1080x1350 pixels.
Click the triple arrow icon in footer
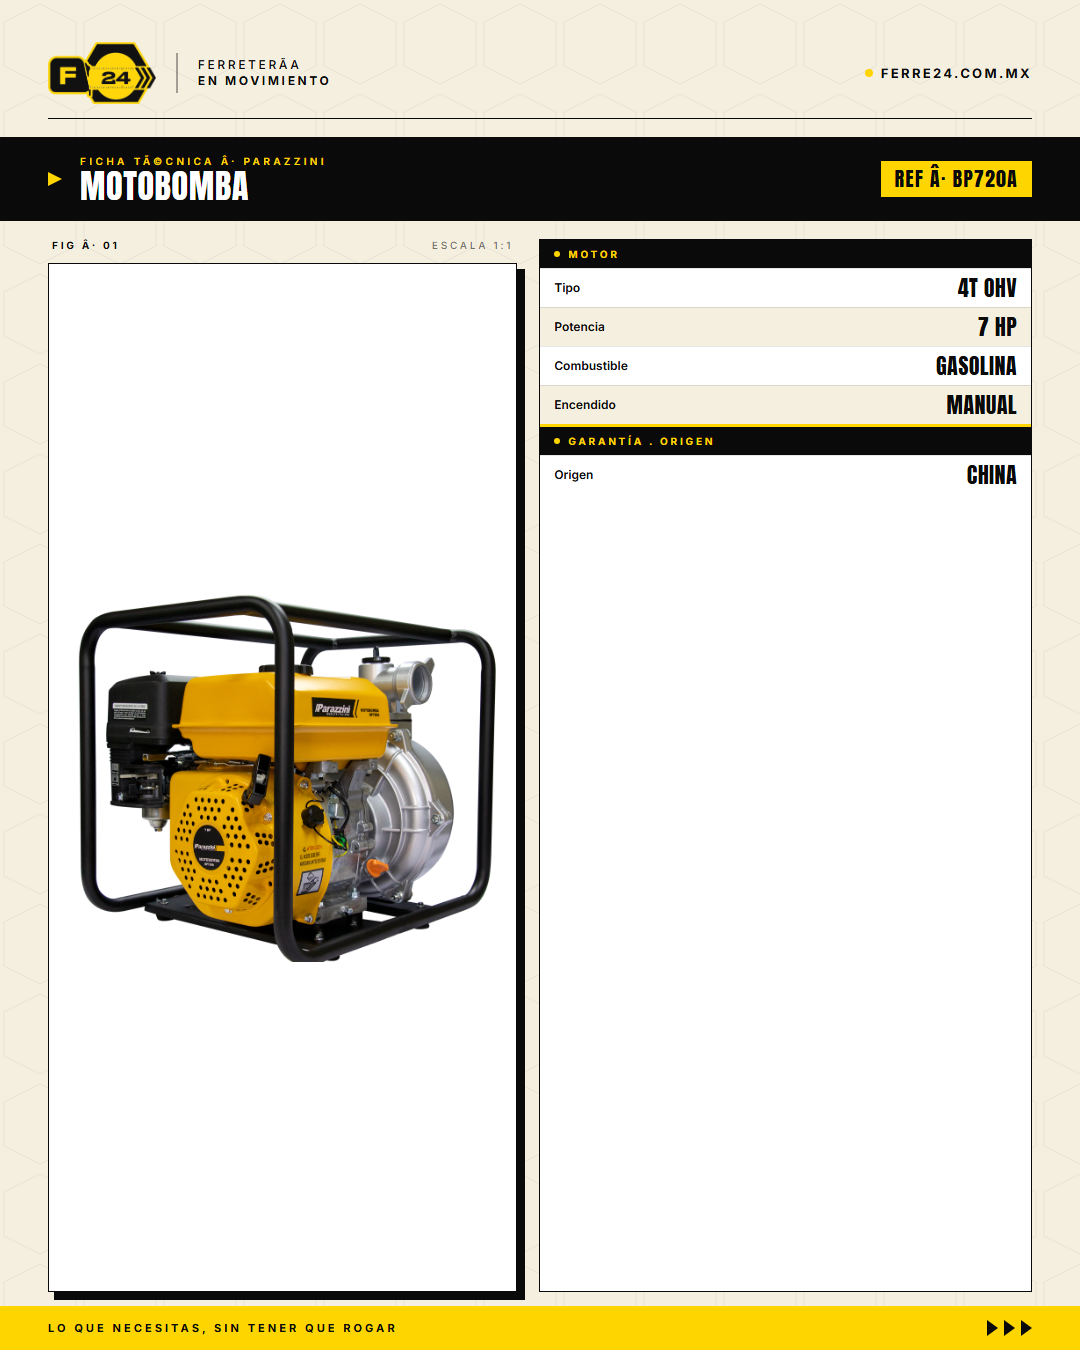[x=1009, y=1328]
